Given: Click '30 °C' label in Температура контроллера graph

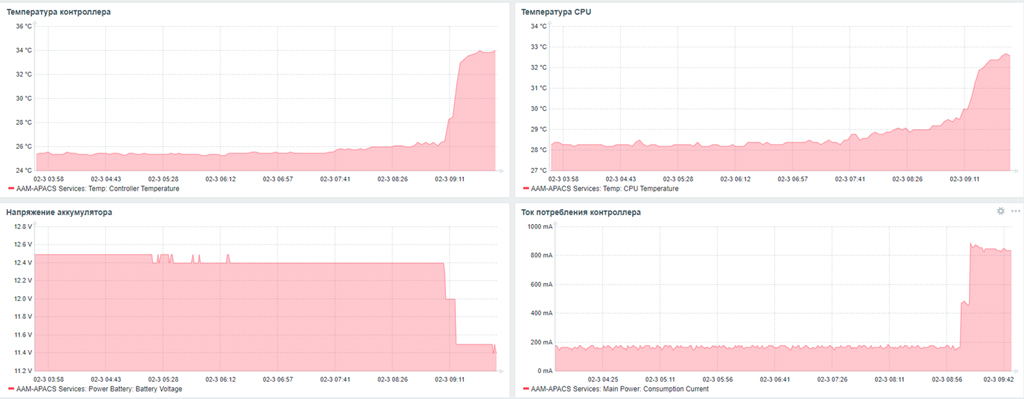Looking at the screenshot, I should [x=24, y=99].
